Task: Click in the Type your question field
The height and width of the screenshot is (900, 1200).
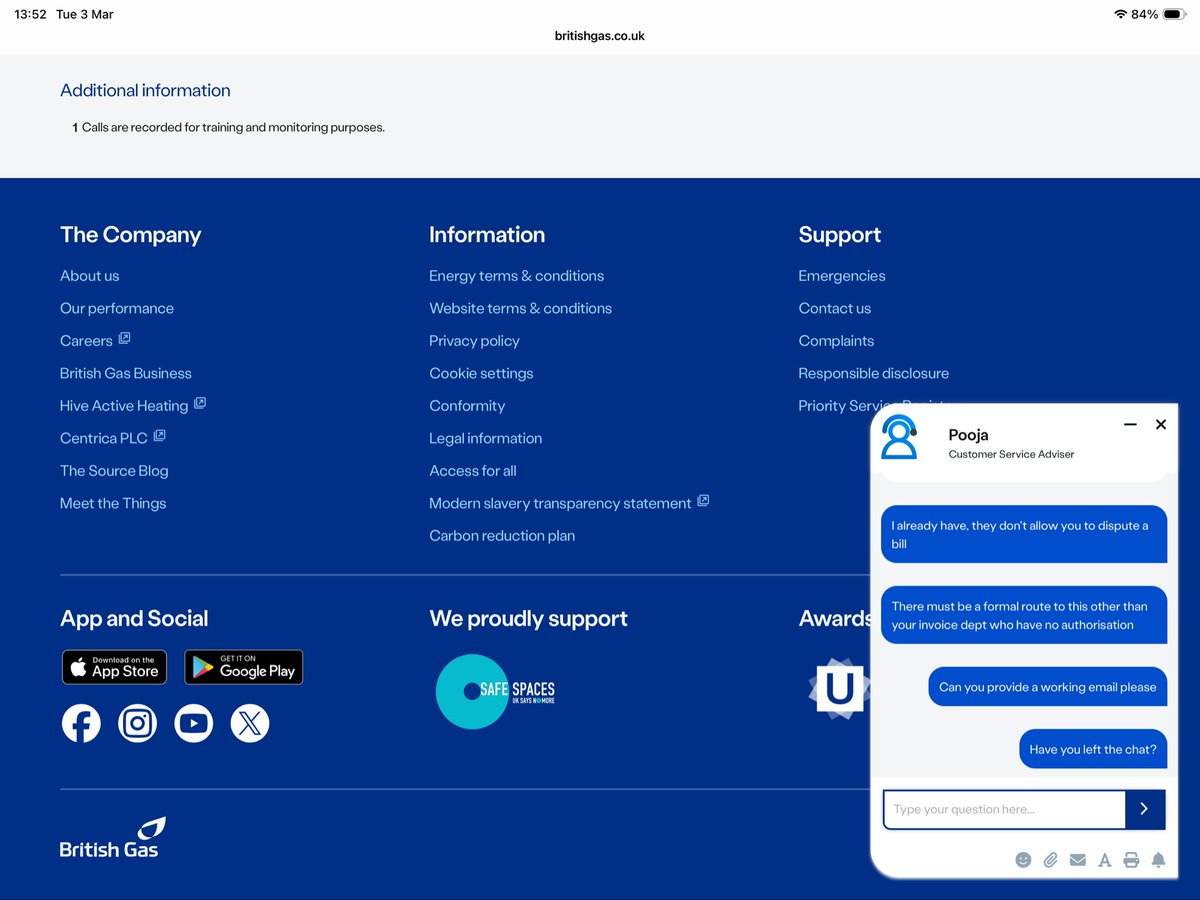Action: tap(1004, 809)
